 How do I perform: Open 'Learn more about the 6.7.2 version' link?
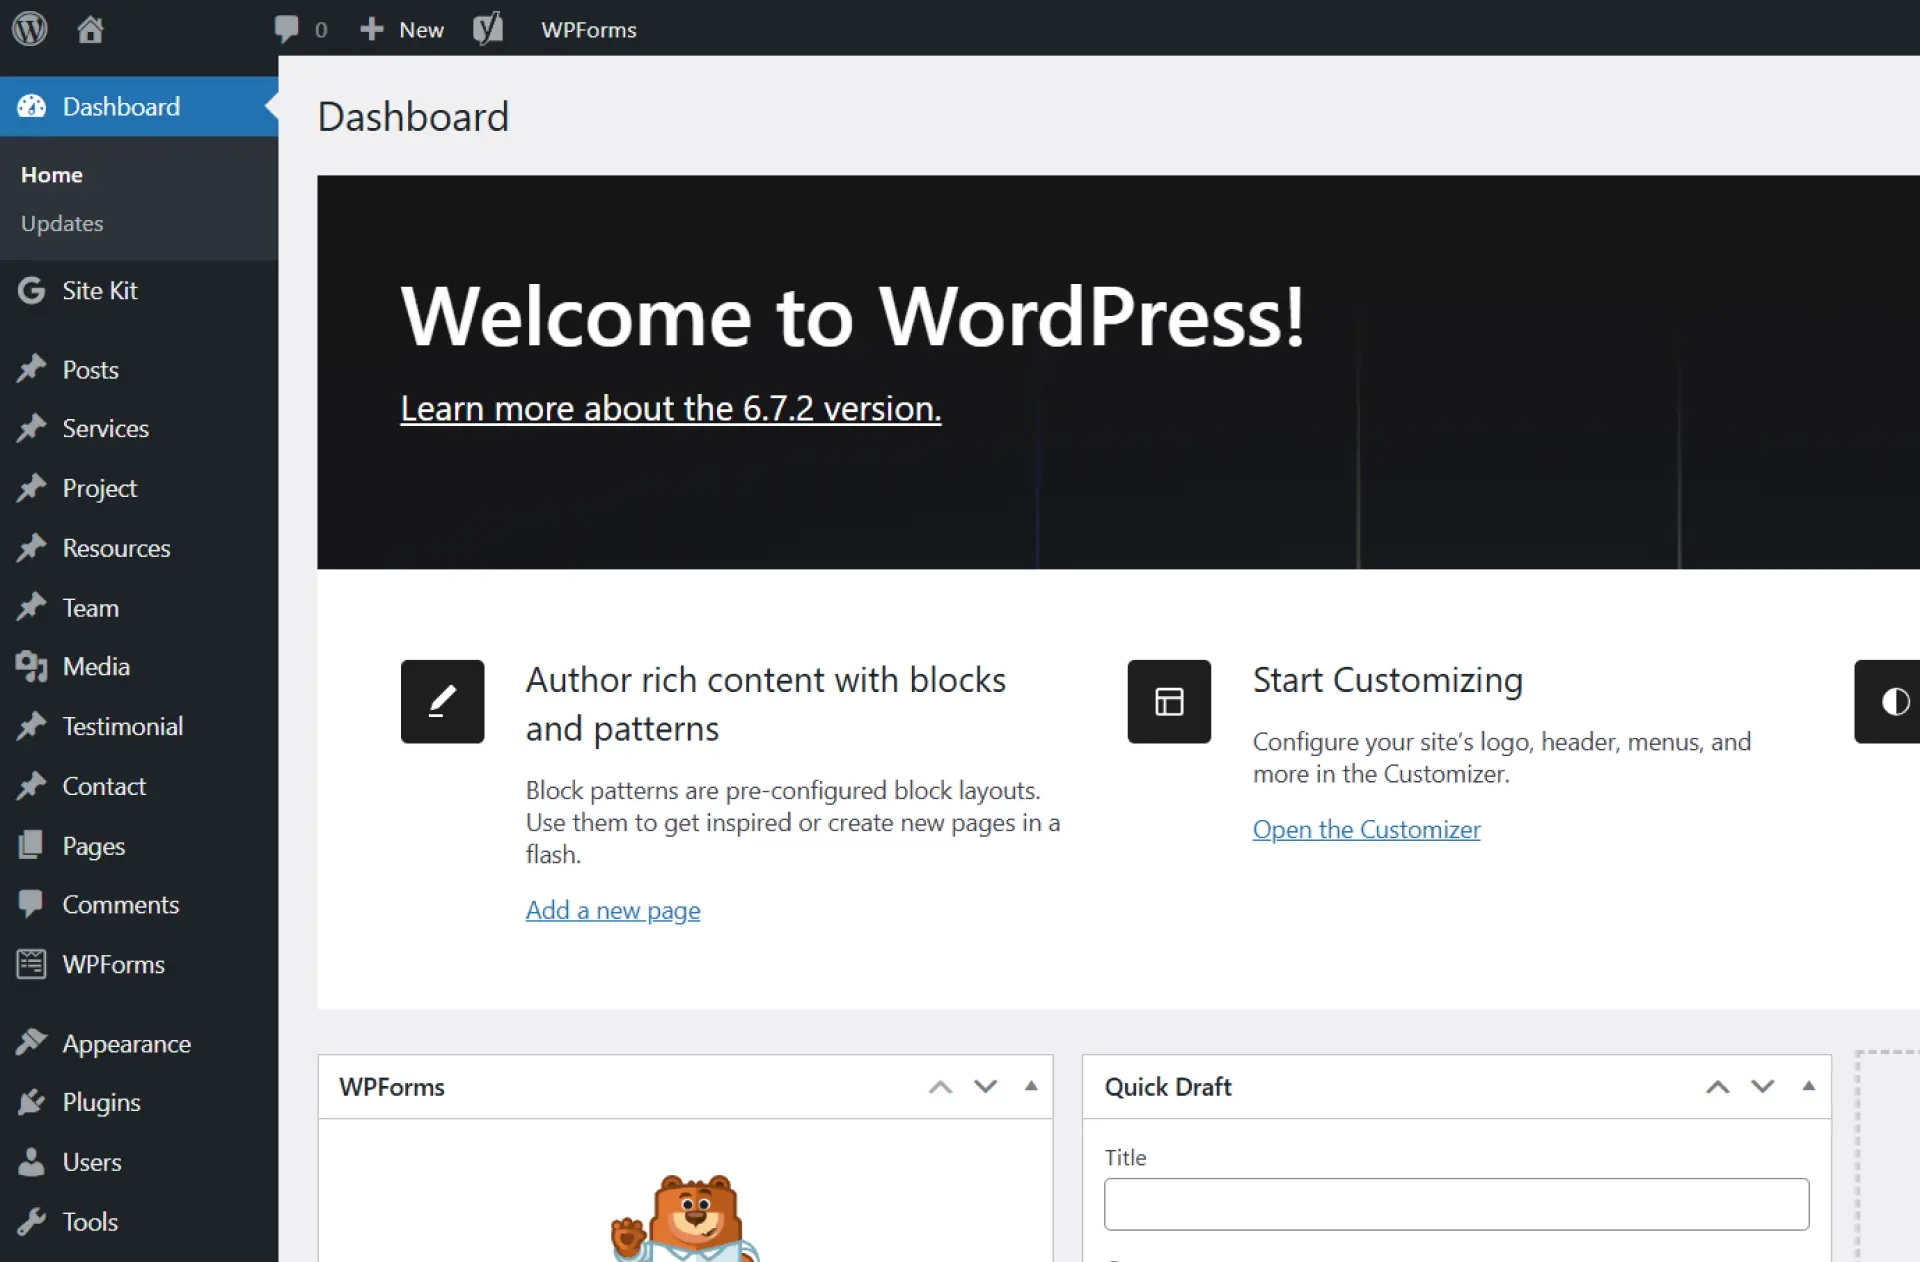click(671, 408)
